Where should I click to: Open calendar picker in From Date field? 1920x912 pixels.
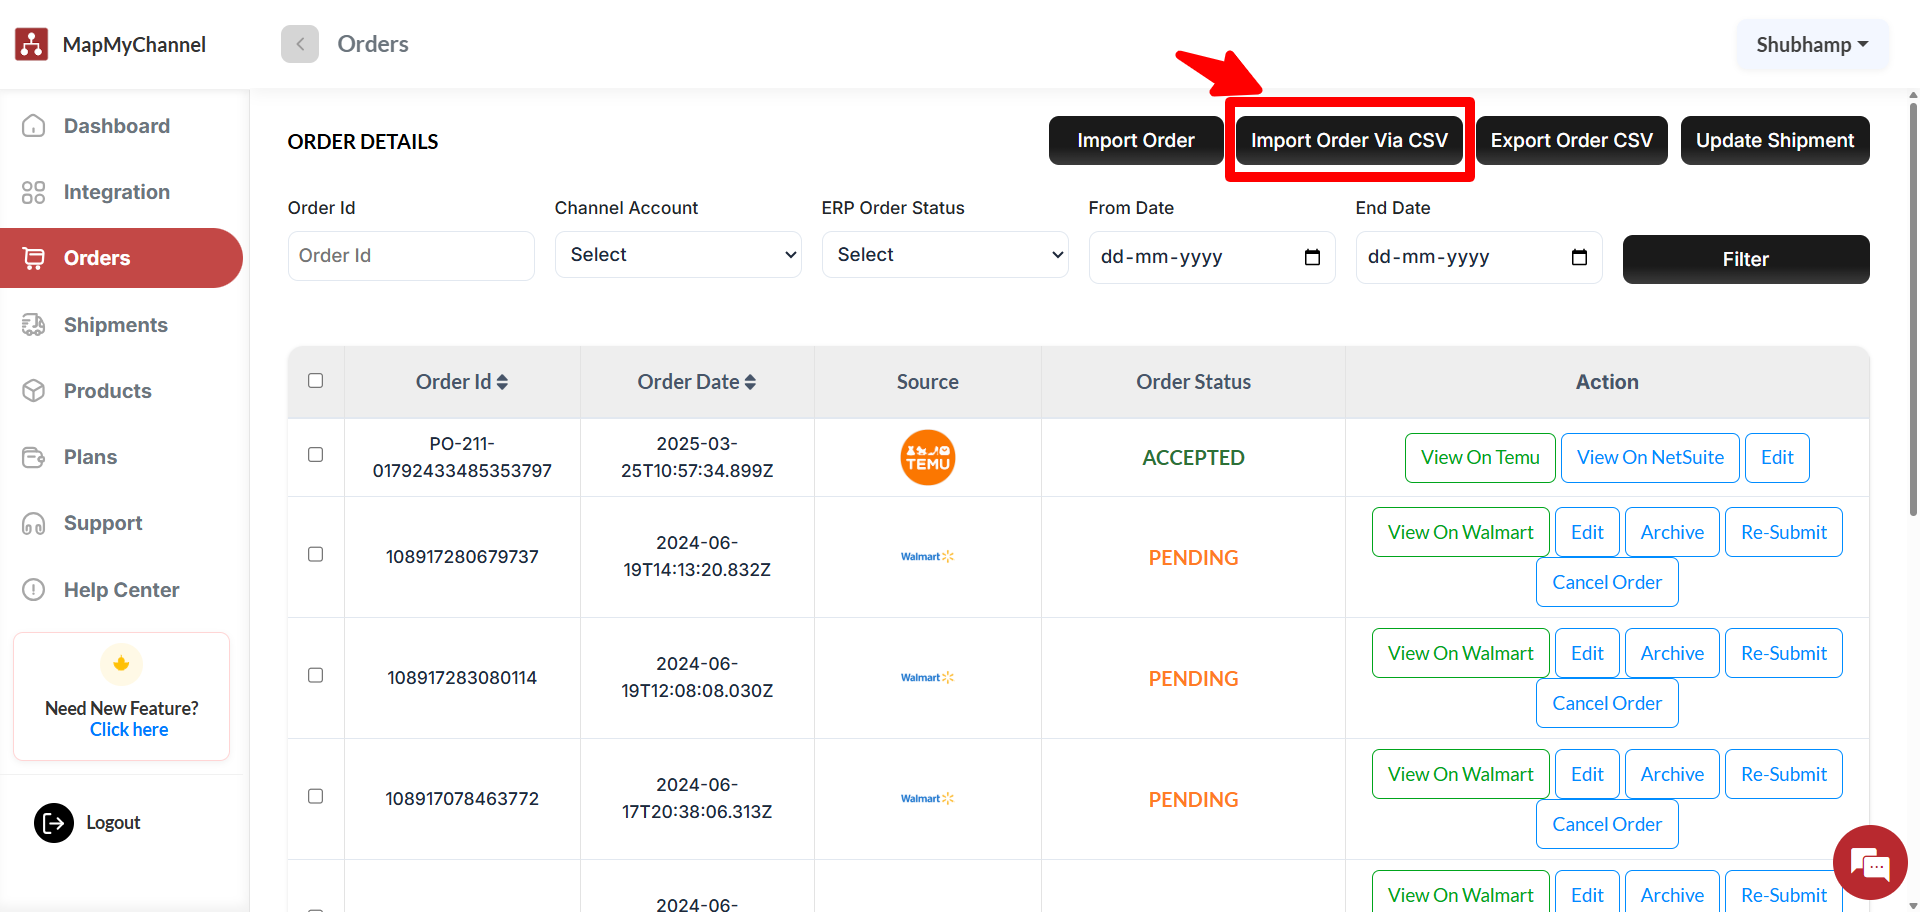tap(1312, 258)
